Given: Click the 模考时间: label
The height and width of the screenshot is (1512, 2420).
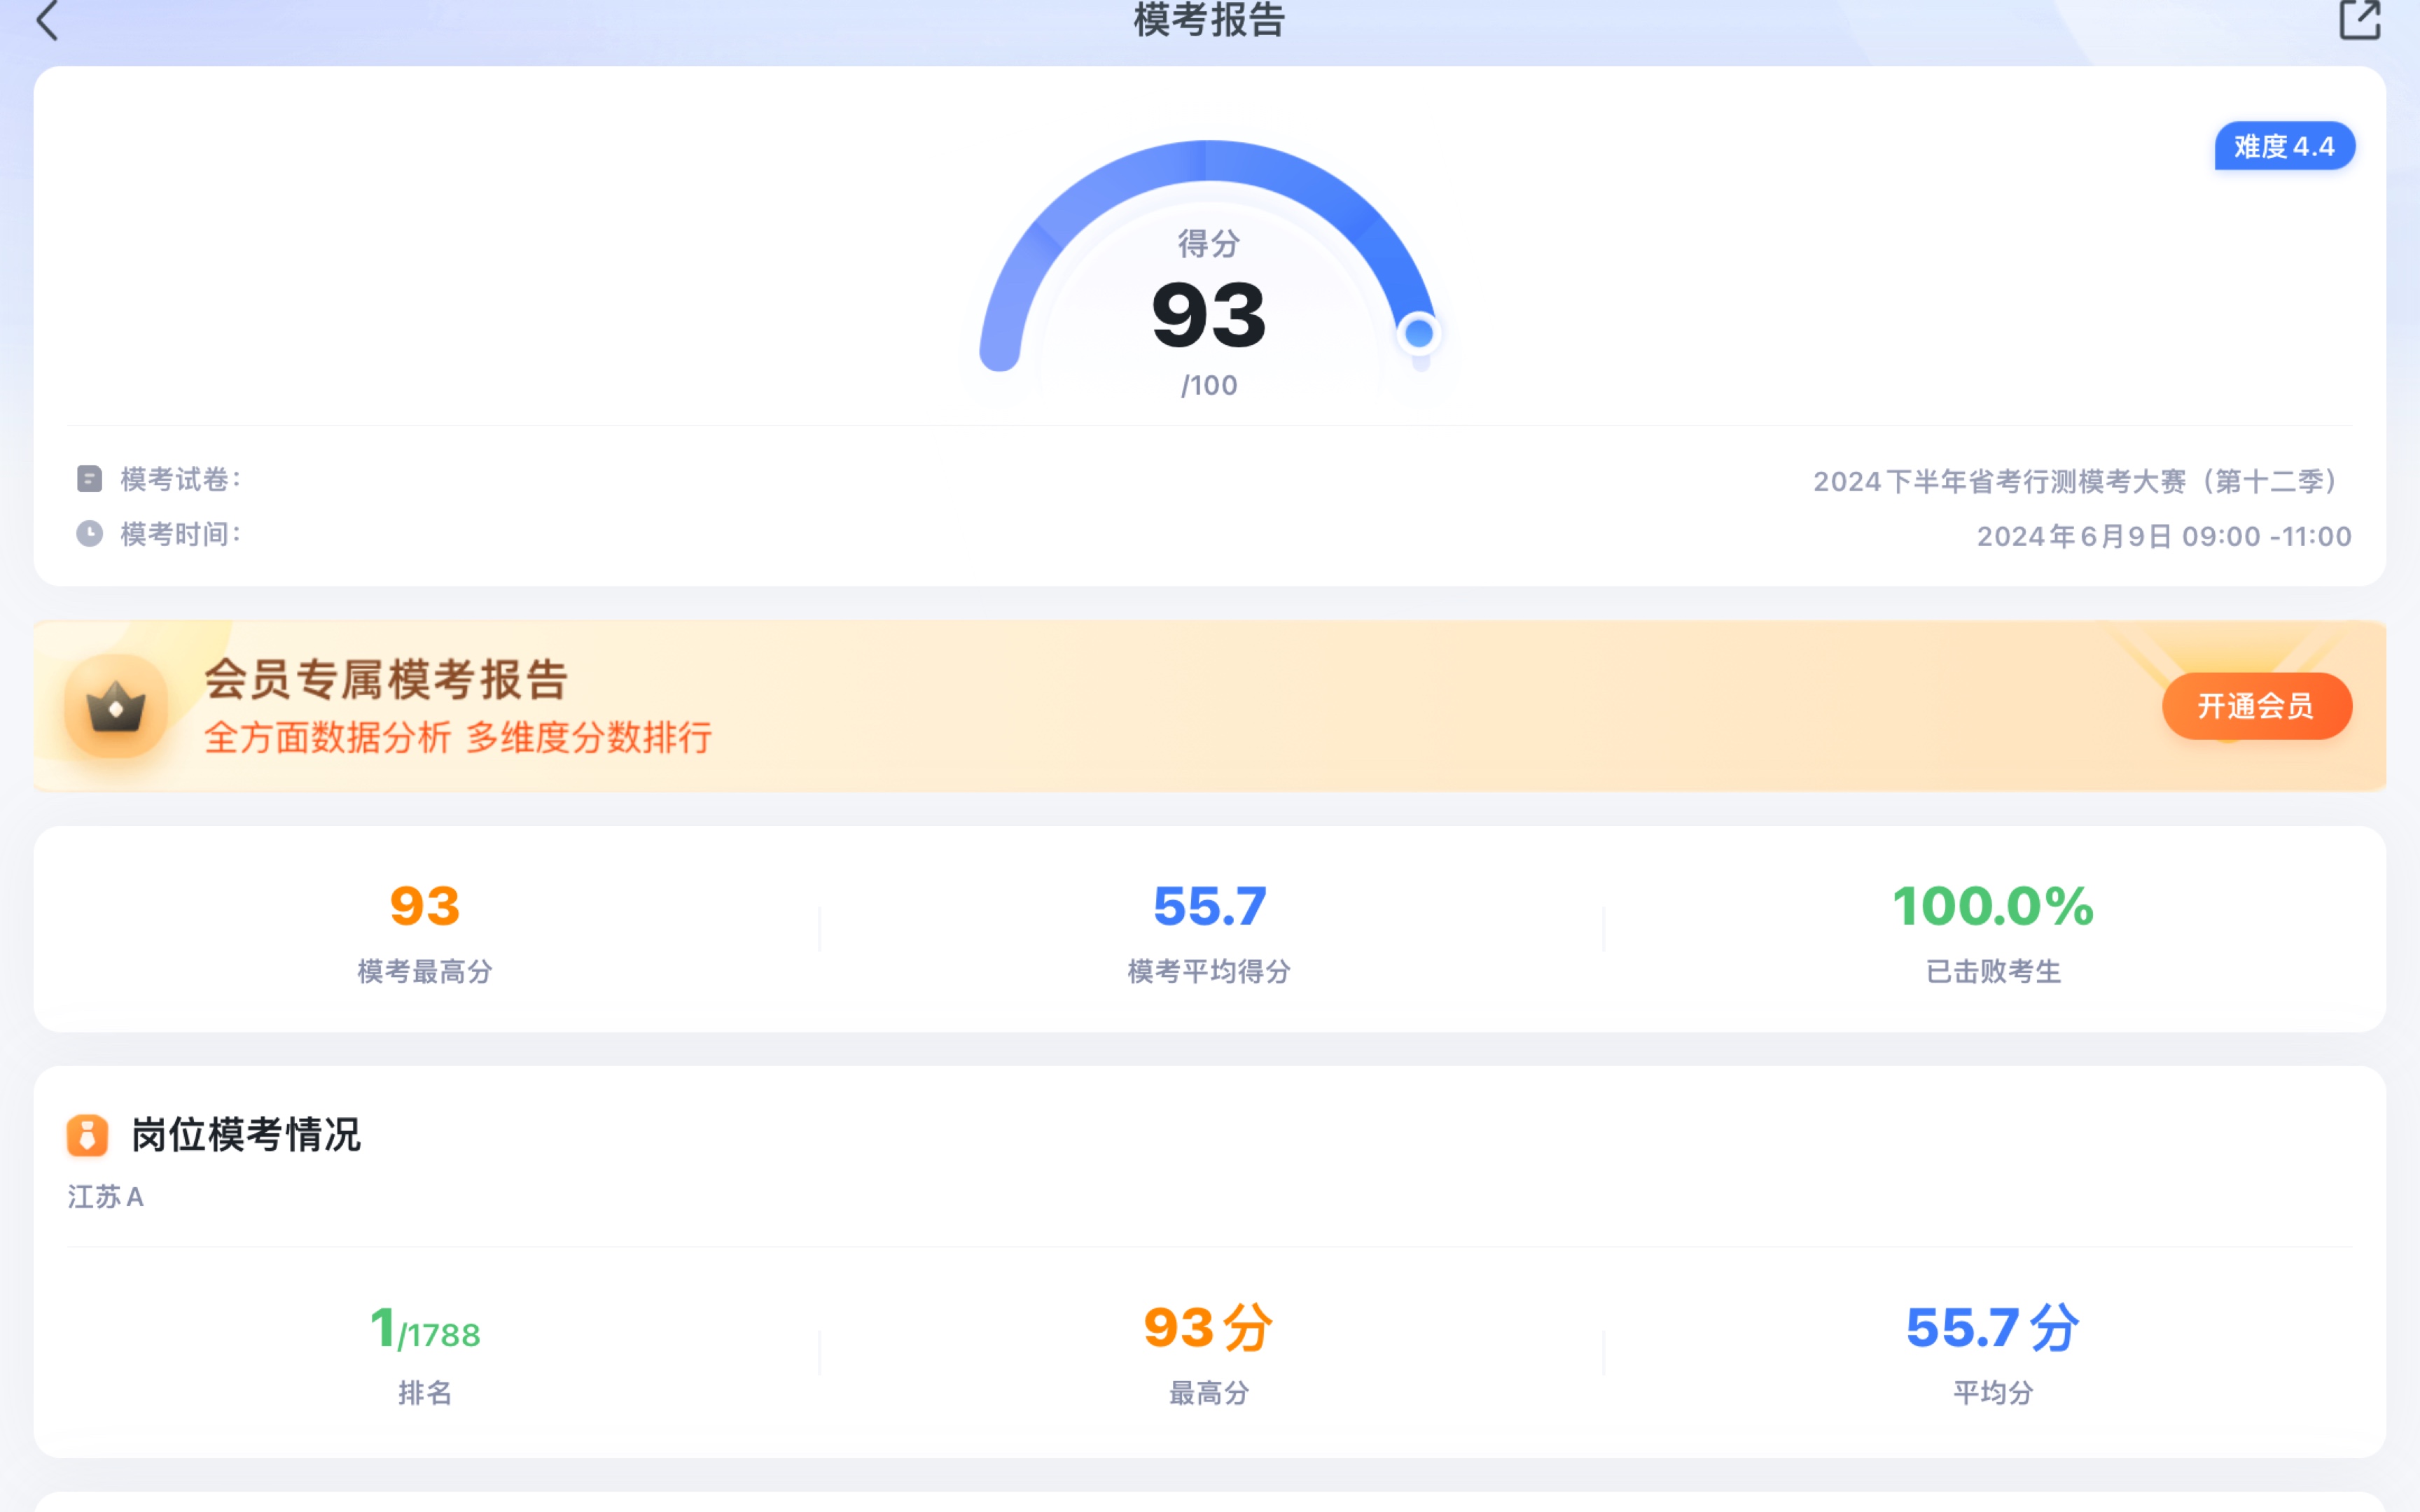Looking at the screenshot, I should coord(181,534).
